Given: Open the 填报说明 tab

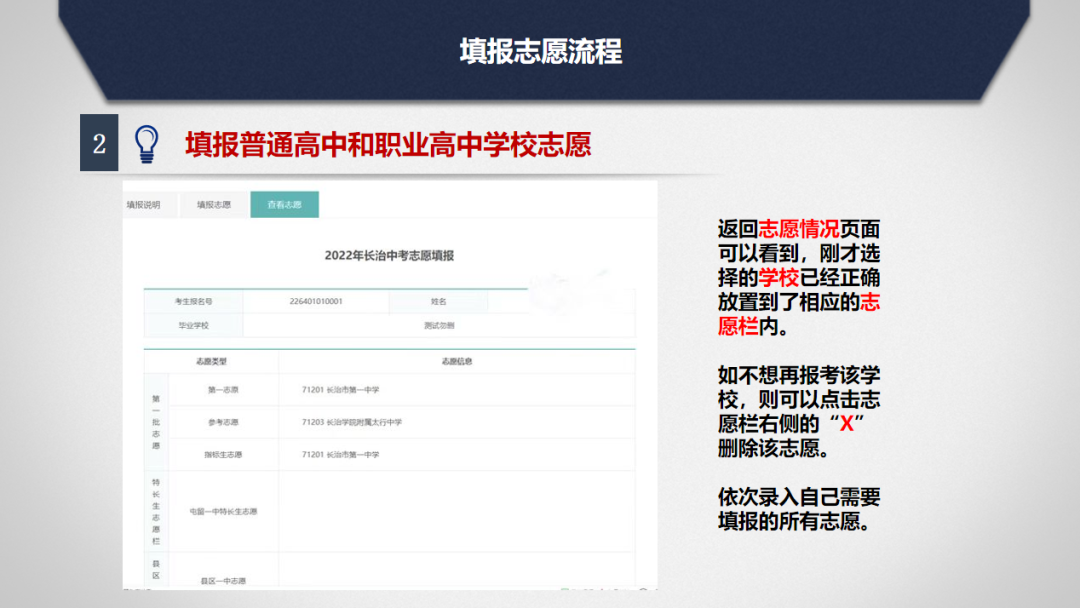Looking at the screenshot, I should [143, 205].
